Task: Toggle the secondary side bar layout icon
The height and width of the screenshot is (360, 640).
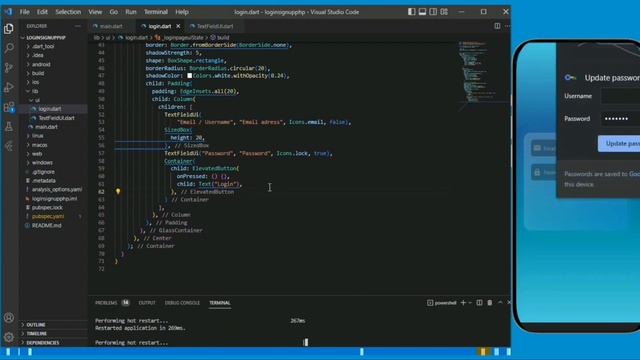Action: (x=433, y=12)
